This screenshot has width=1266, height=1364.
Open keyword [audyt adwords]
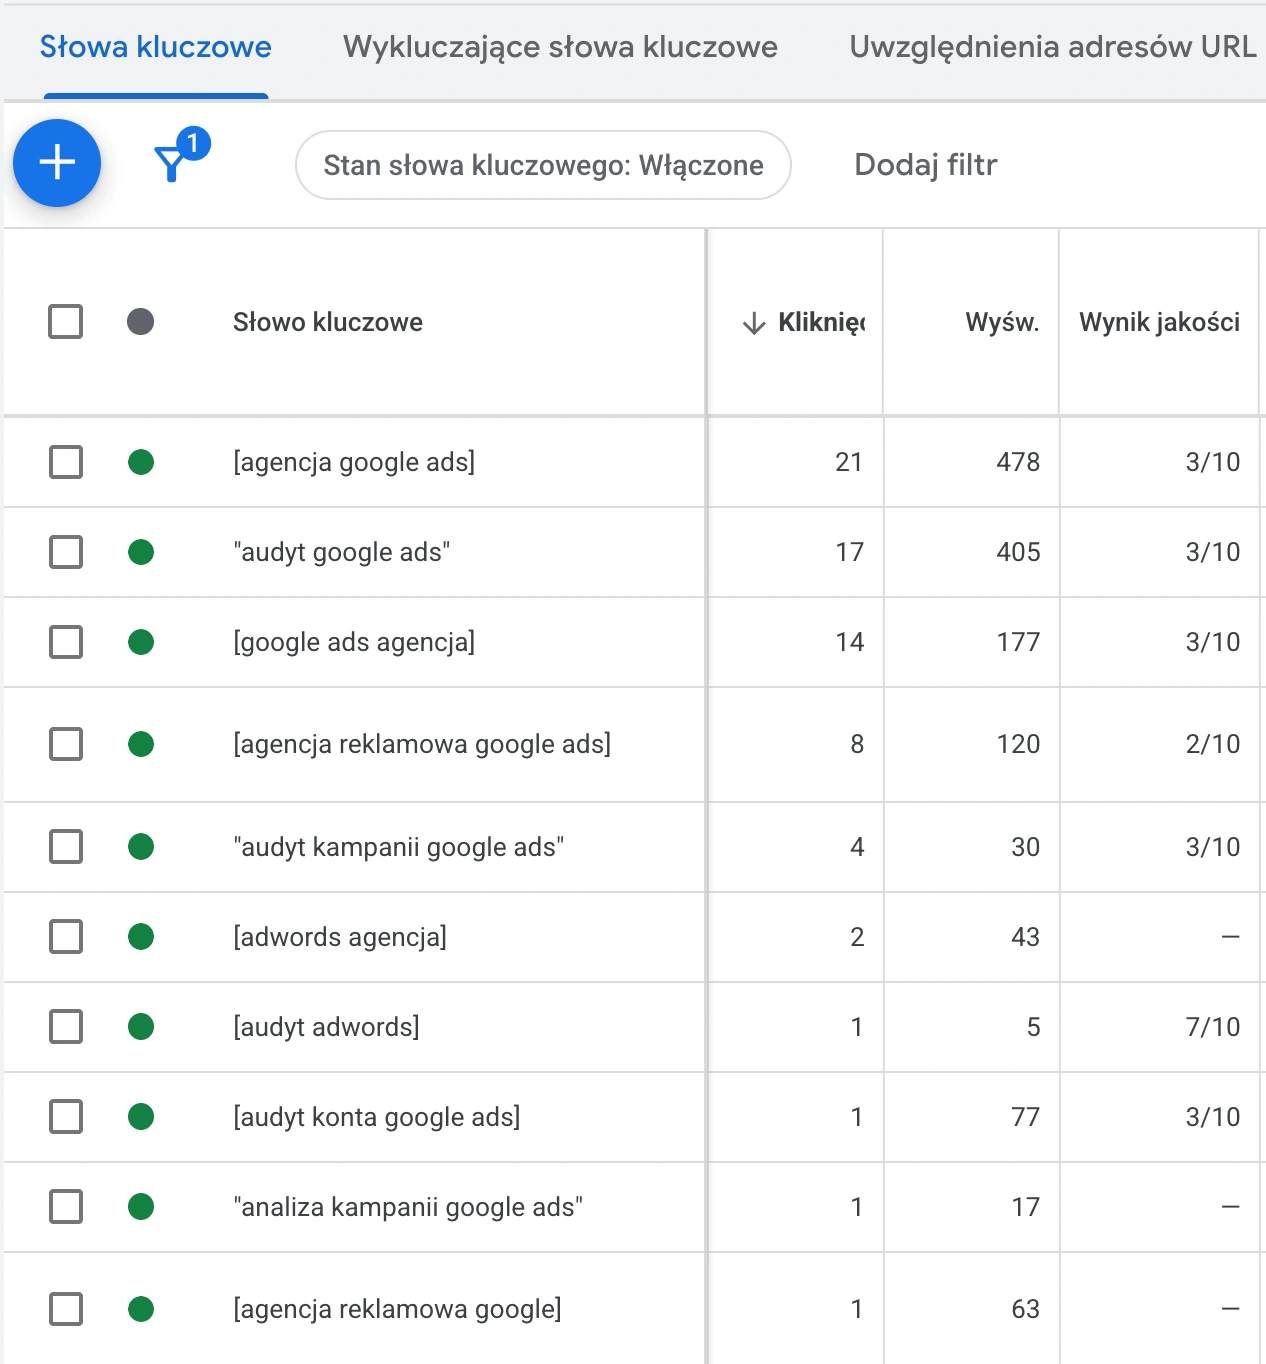[x=326, y=1027]
